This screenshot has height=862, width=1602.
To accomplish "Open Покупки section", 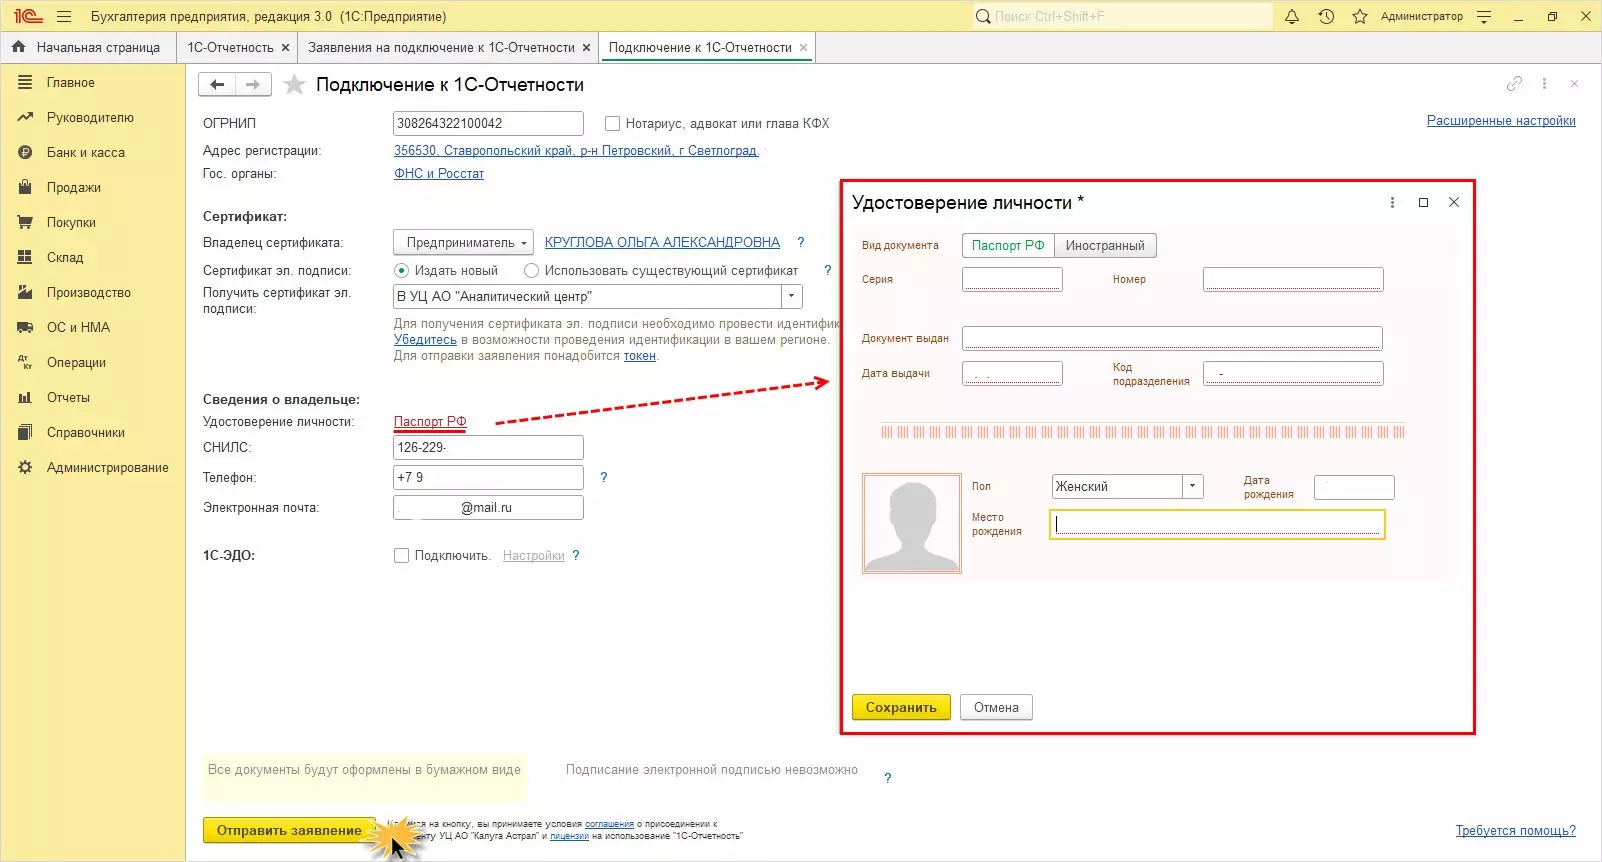I will point(93,223).
